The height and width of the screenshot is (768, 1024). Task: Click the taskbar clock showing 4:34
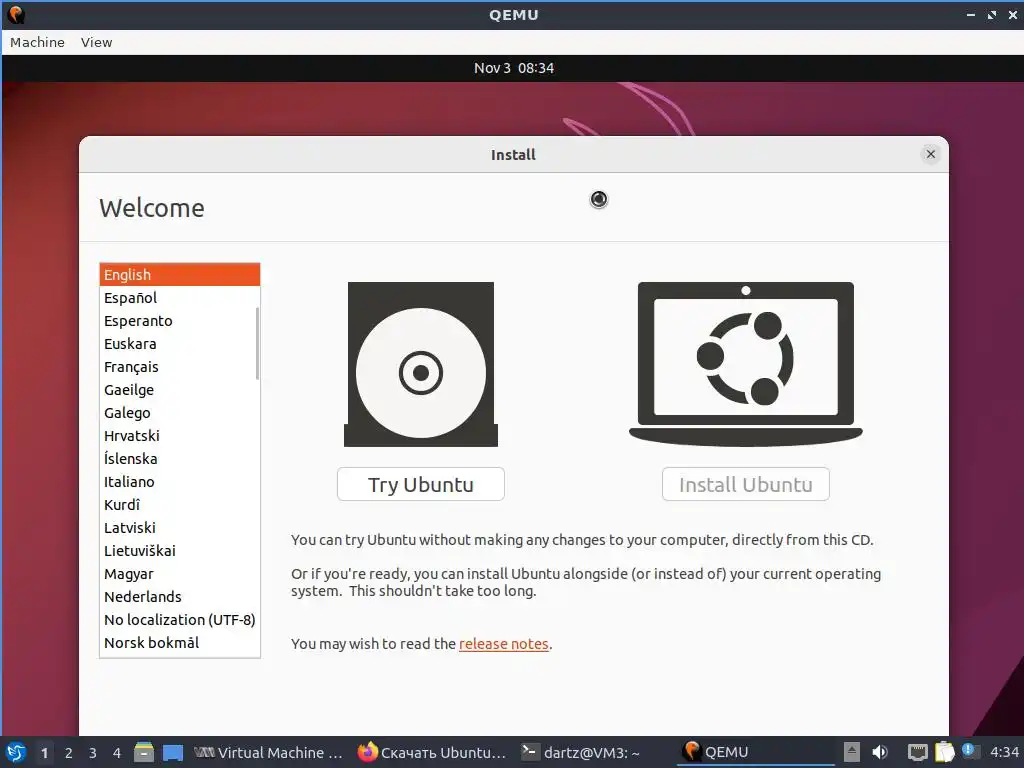tap(1004, 753)
